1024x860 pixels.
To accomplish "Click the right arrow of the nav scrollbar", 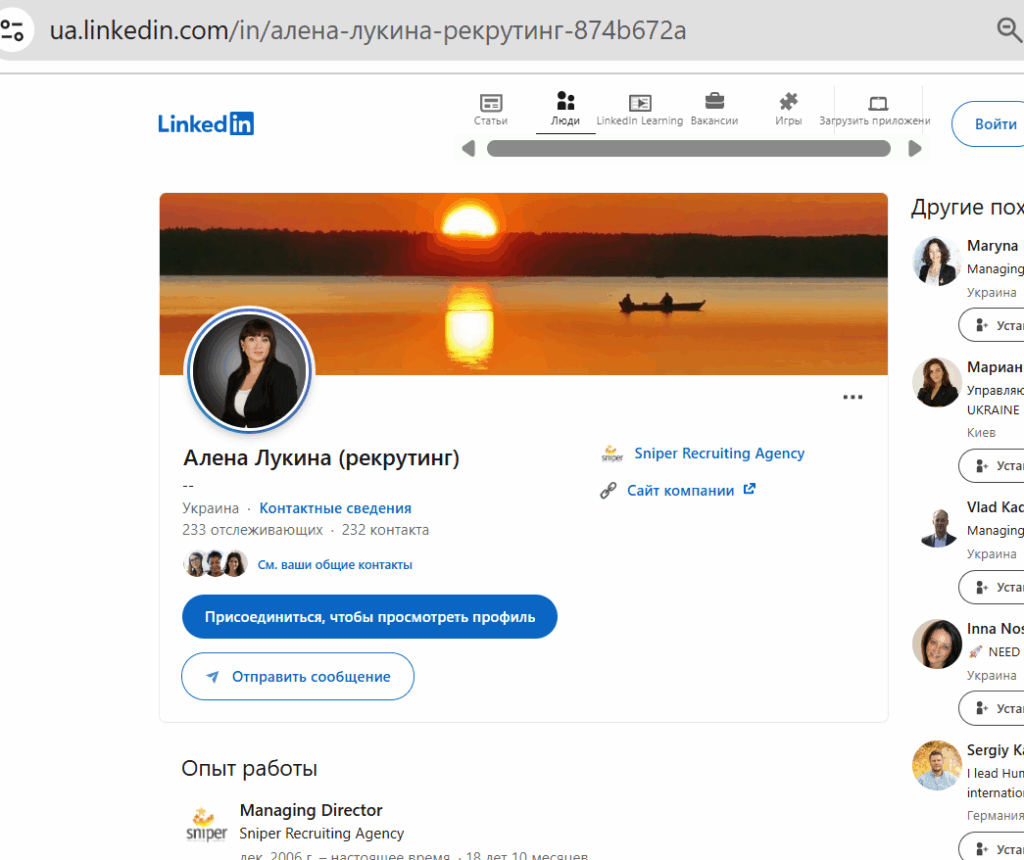I will point(914,149).
